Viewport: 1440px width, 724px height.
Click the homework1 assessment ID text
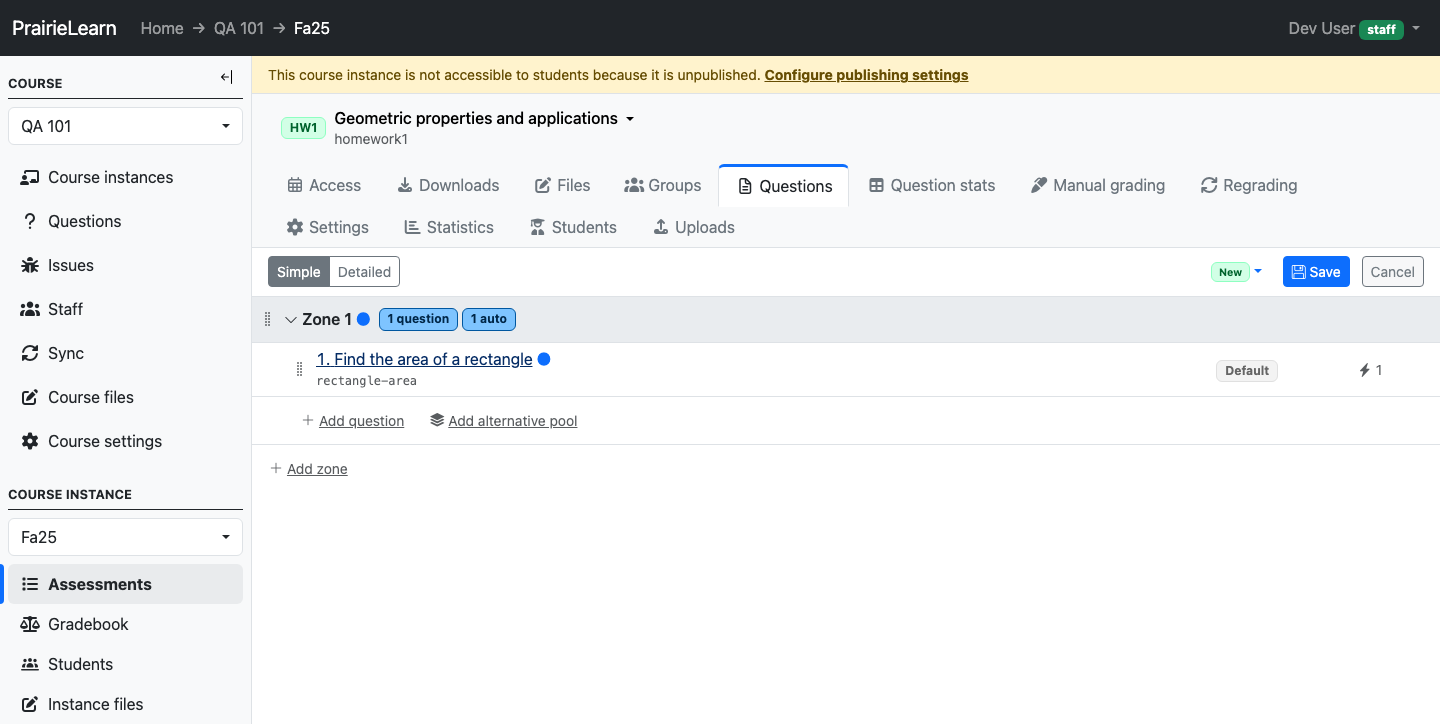point(371,140)
